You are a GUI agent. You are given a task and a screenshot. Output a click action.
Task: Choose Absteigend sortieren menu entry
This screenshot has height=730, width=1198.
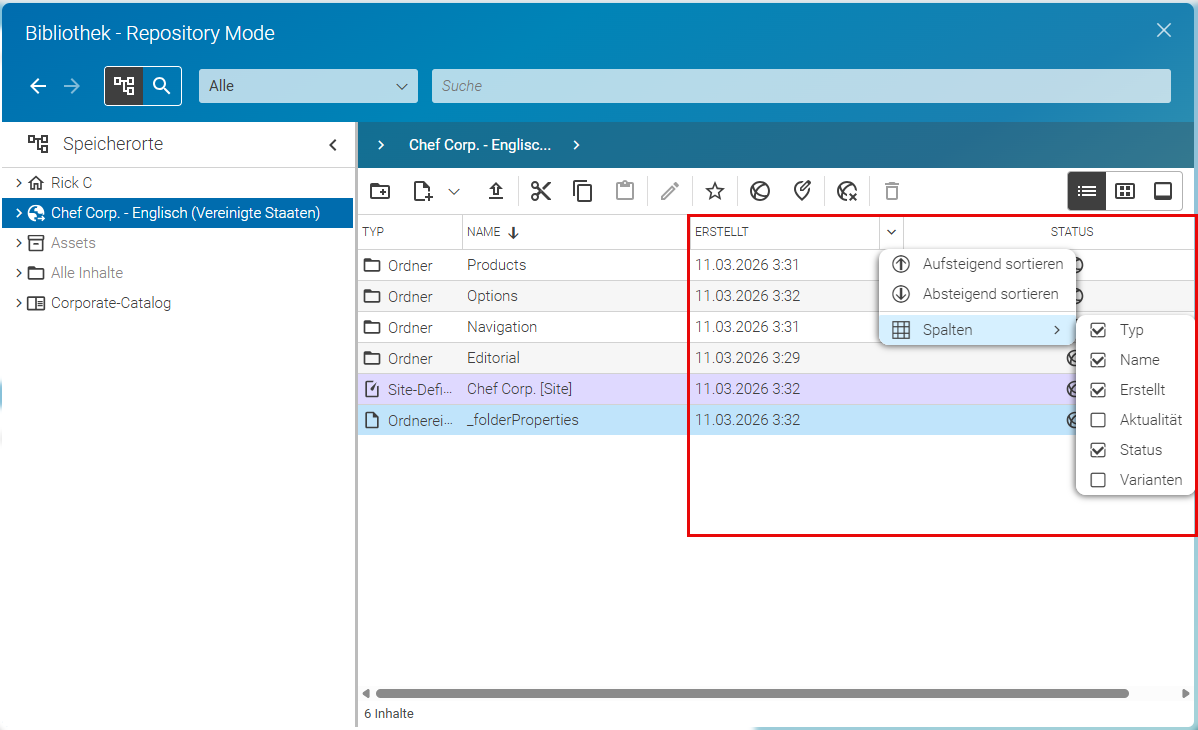(x=977, y=294)
